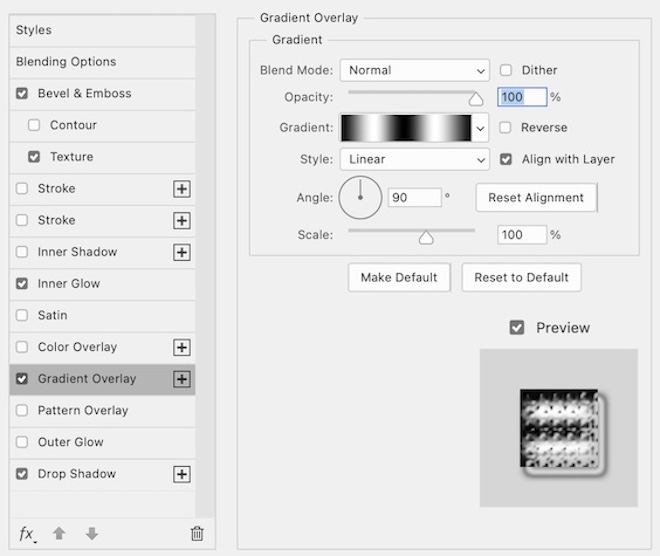The height and width of the screenshot is (556, 660).
Task: Add a Gradient Overlay instance via plus
Action: [182, 379]
